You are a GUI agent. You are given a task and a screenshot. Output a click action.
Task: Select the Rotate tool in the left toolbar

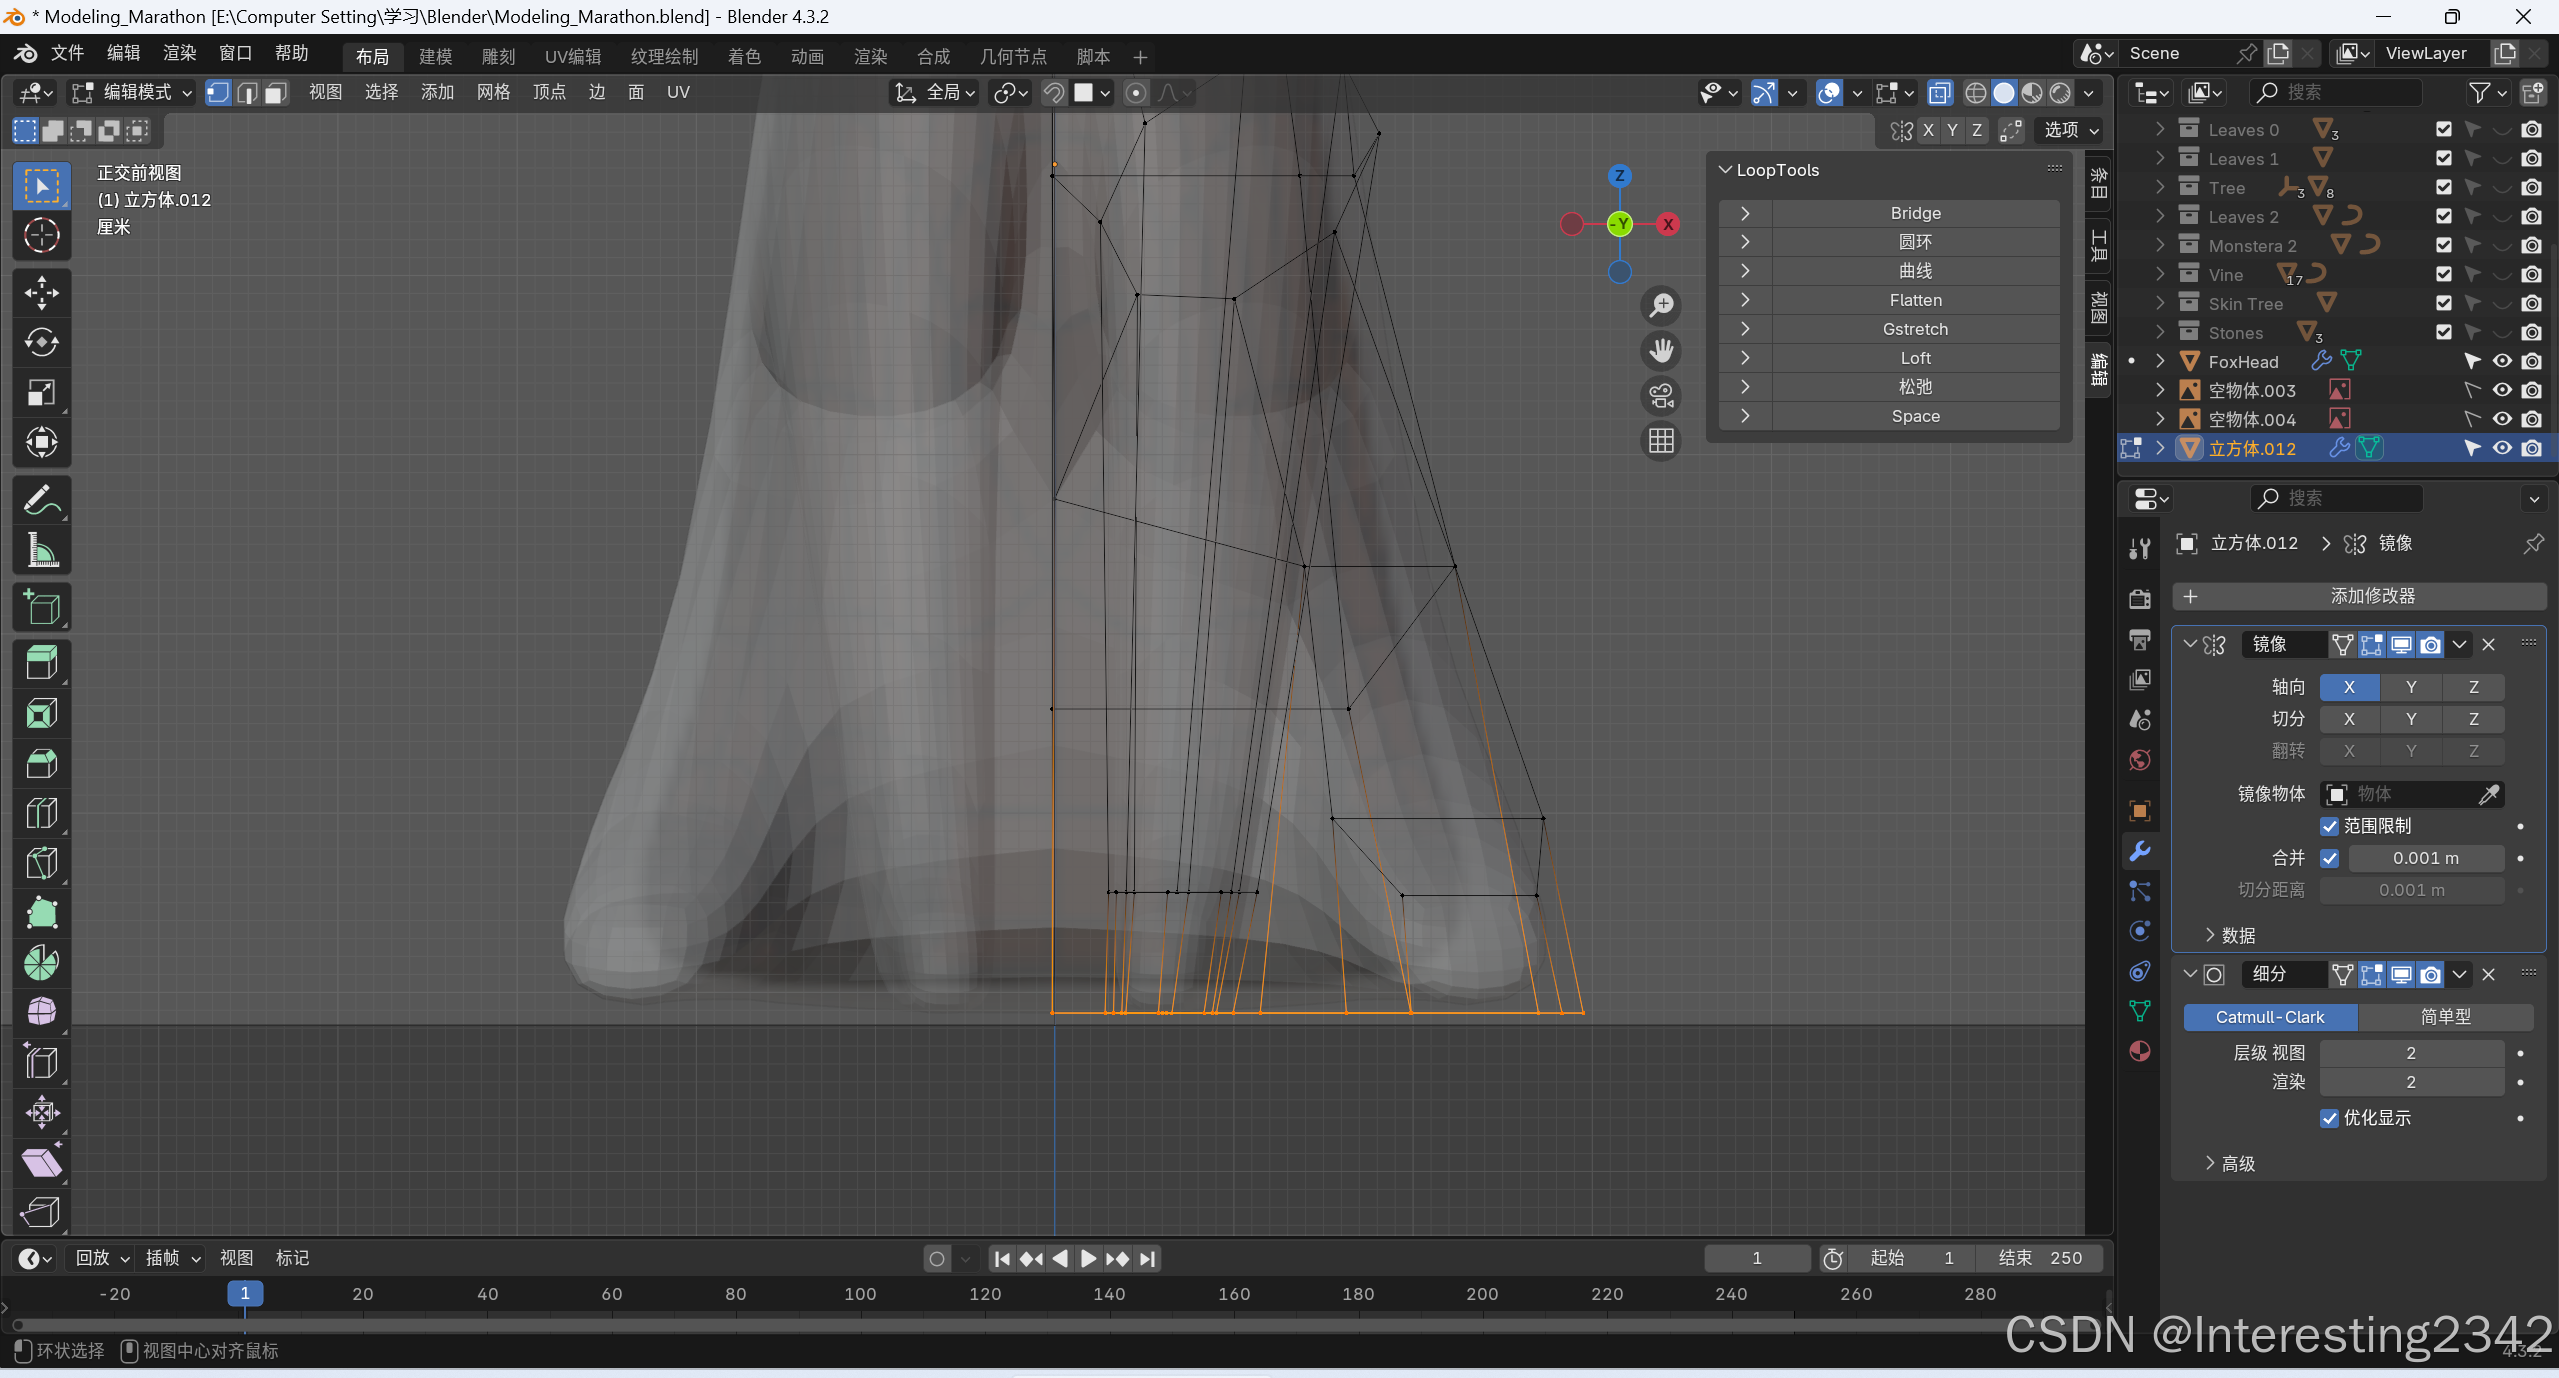point(41,343)
